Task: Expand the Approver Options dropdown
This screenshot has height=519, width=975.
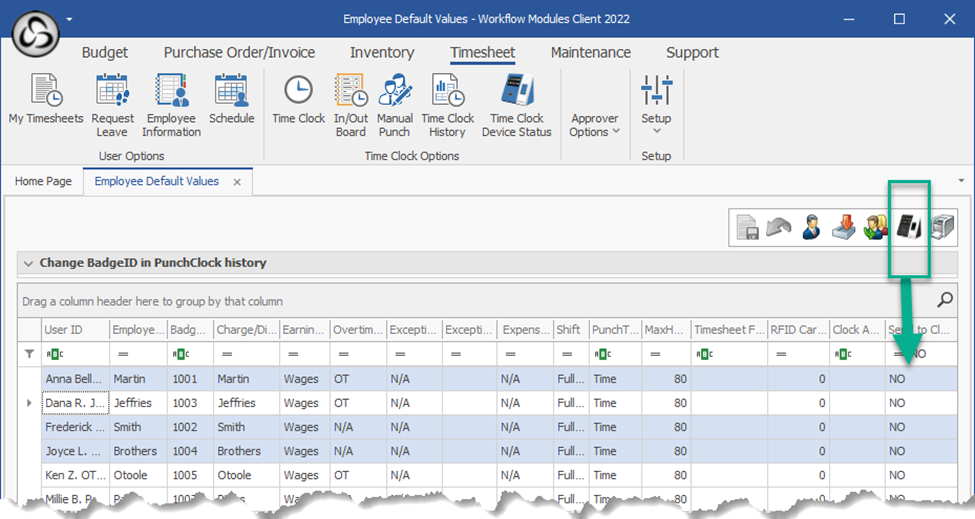Action: [594, 125]
